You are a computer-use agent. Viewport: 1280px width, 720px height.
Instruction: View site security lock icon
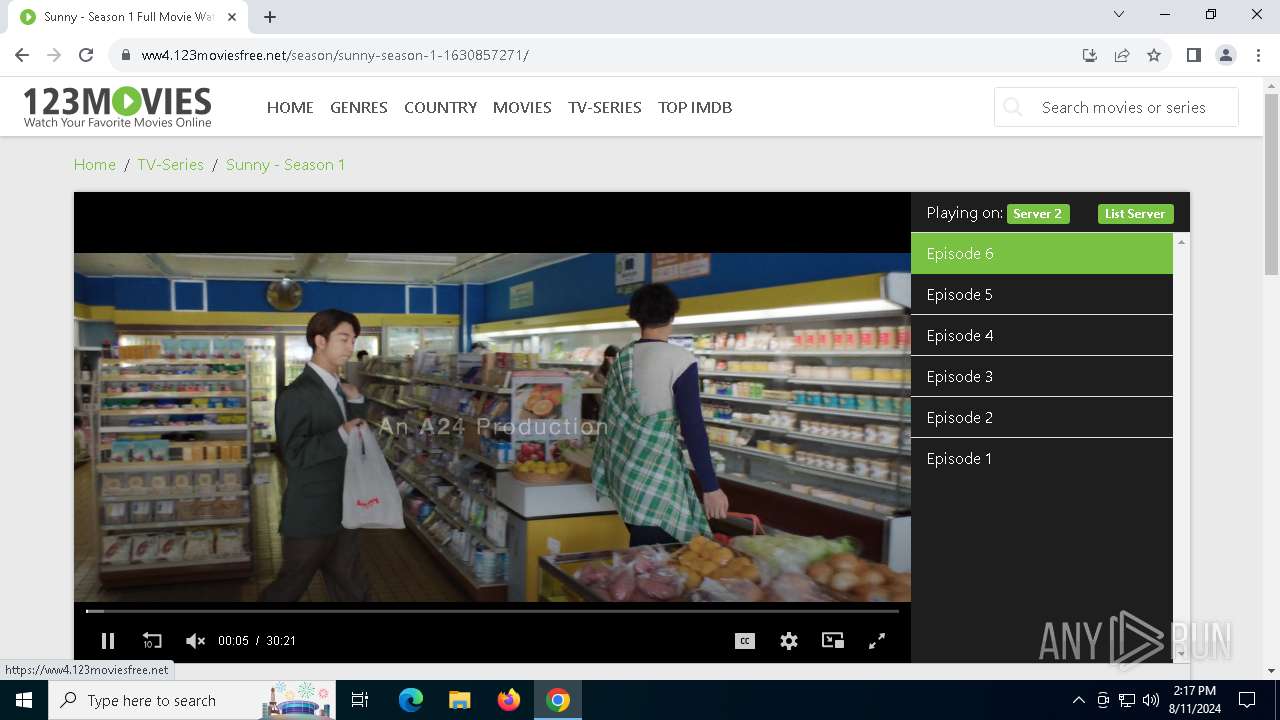(x=126, y=55)
